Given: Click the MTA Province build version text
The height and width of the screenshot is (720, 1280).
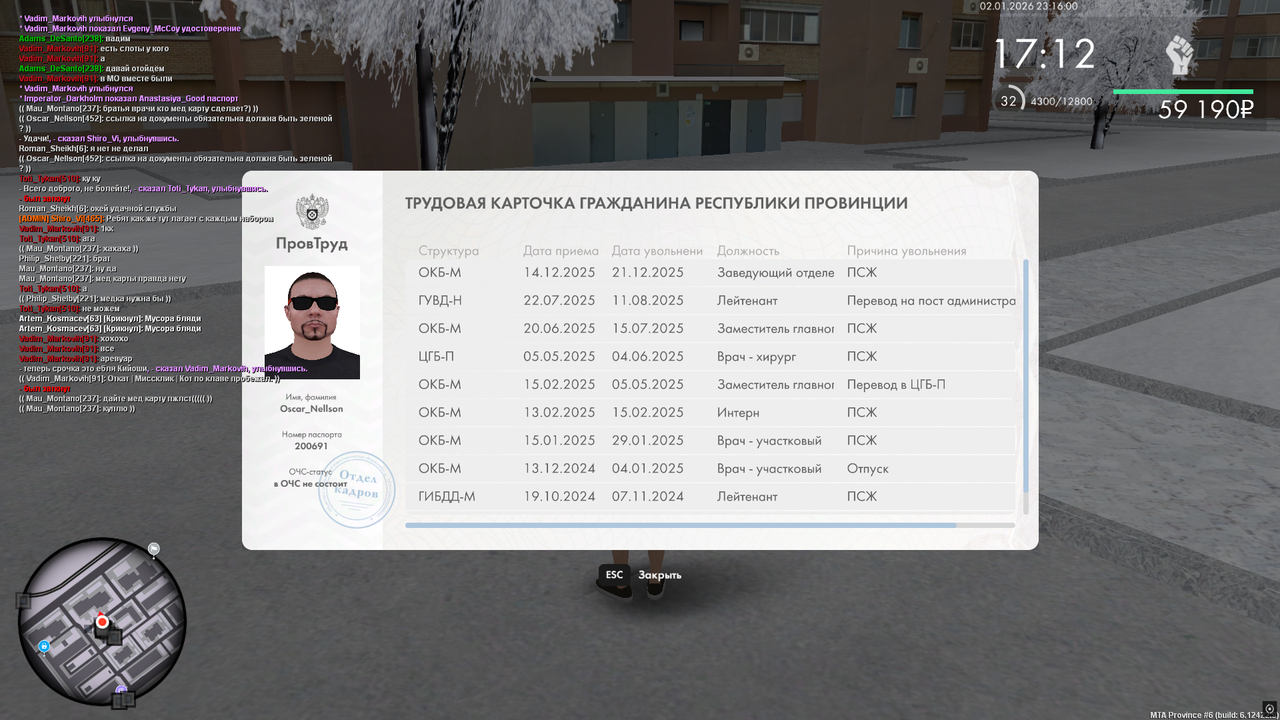Looking at the screenshot, I should (1211, 714).
